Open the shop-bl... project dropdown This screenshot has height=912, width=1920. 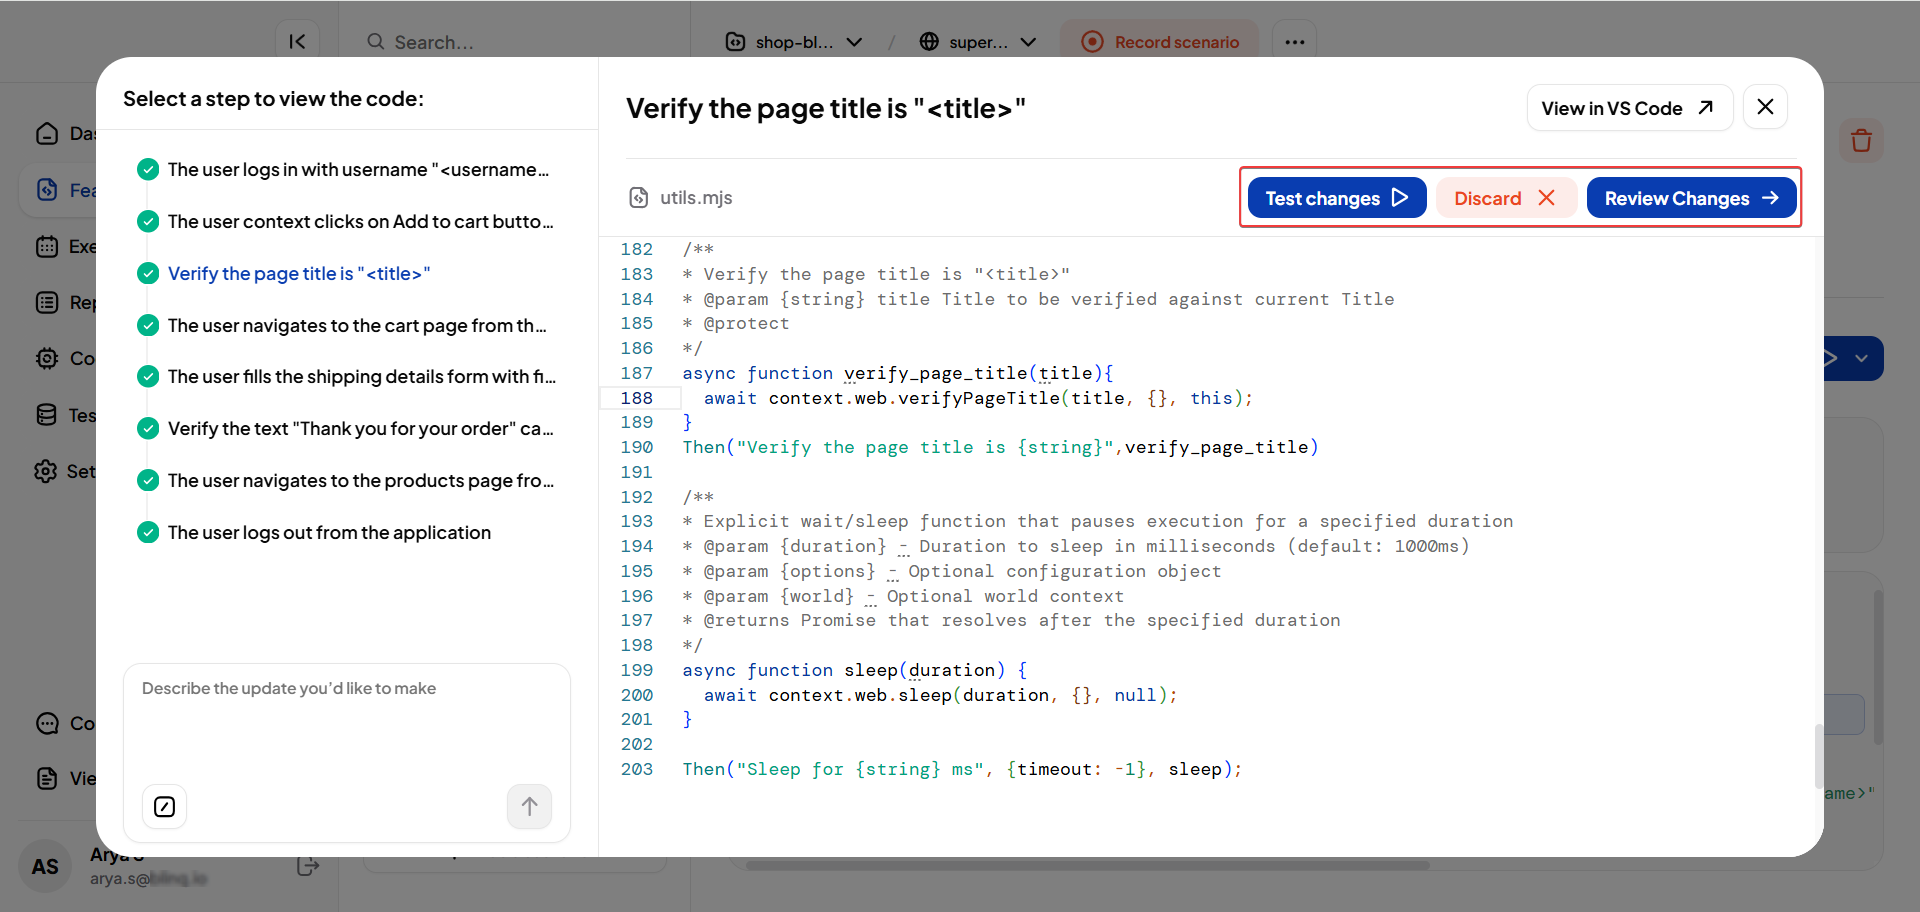(794, 42)
